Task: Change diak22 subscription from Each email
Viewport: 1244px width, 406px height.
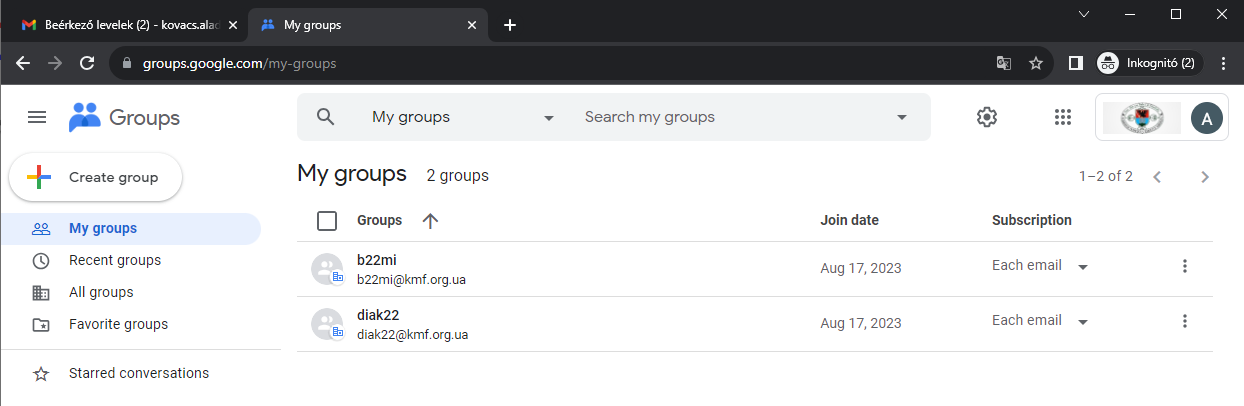Action: pyautogui.click(x=1040, y=321)
